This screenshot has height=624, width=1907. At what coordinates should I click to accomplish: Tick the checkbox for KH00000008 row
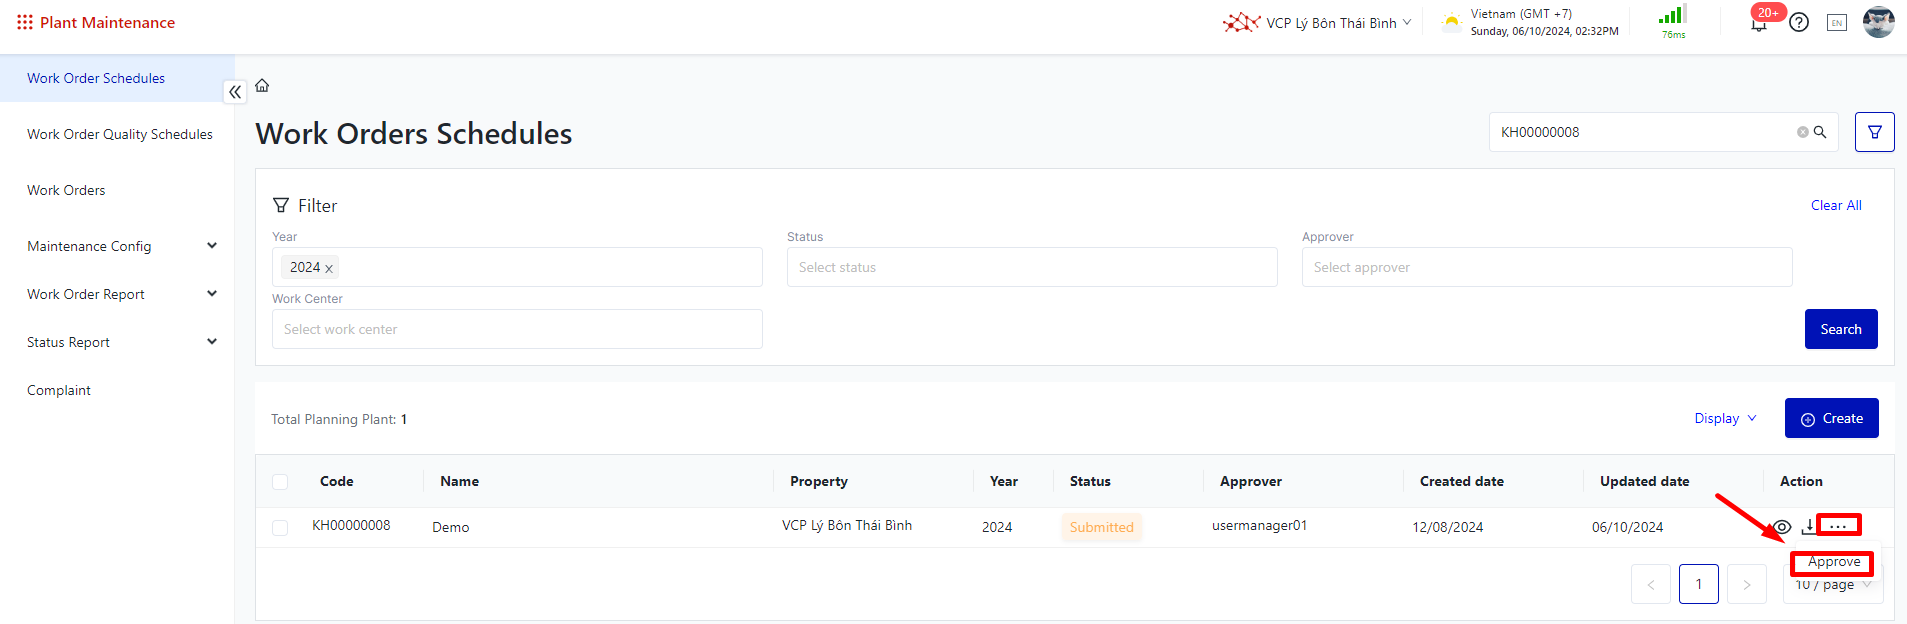[280, 527]
